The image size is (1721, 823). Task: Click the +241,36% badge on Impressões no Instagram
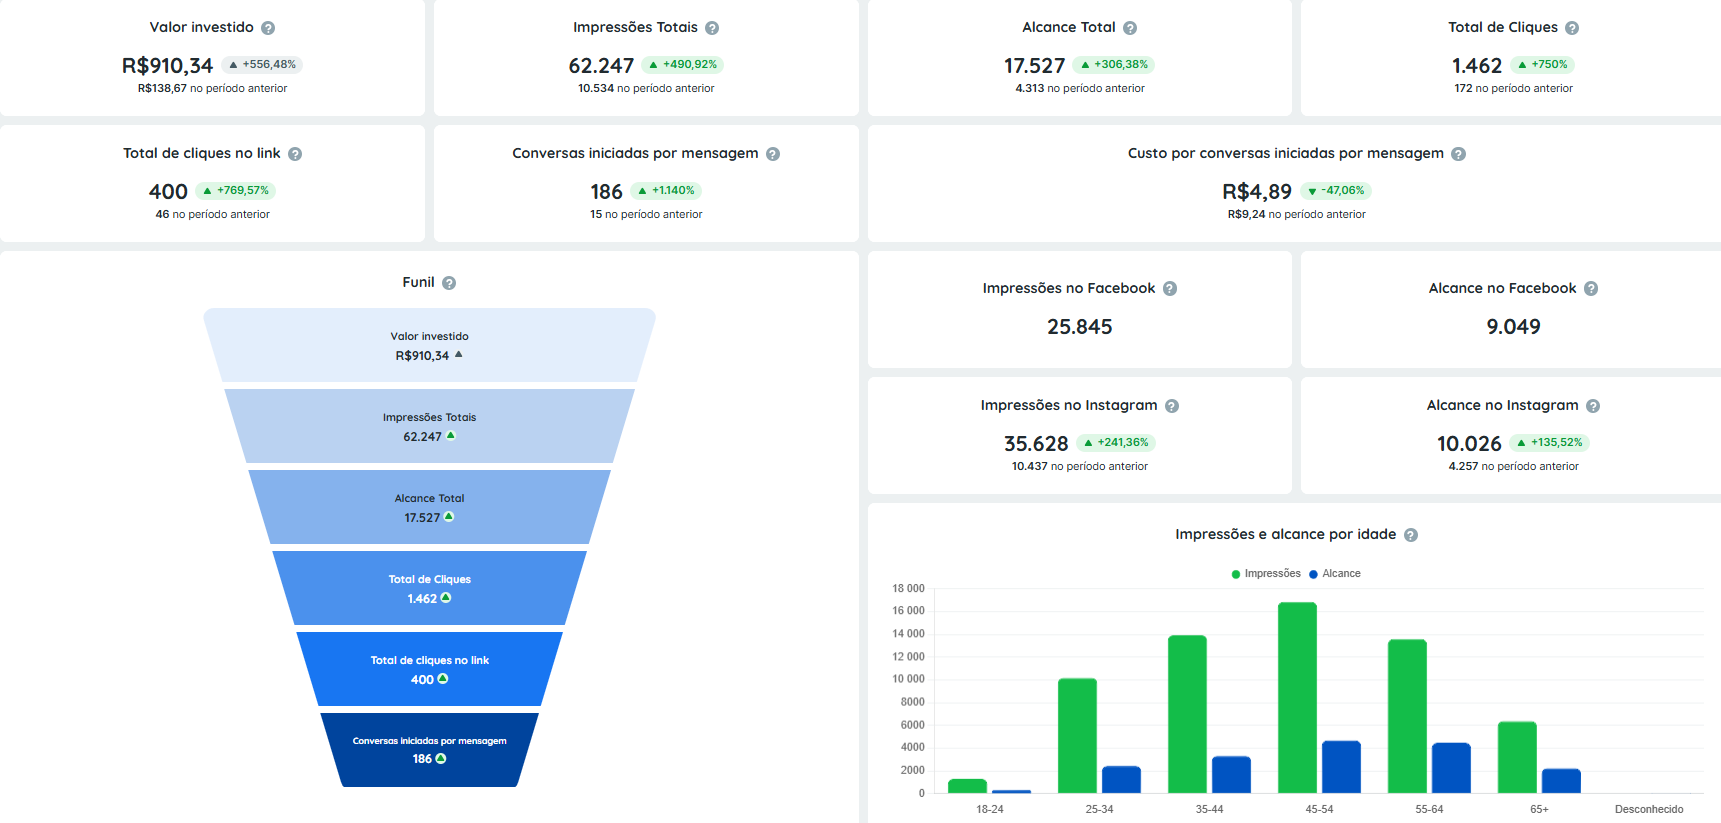[x=1116, y=443]
